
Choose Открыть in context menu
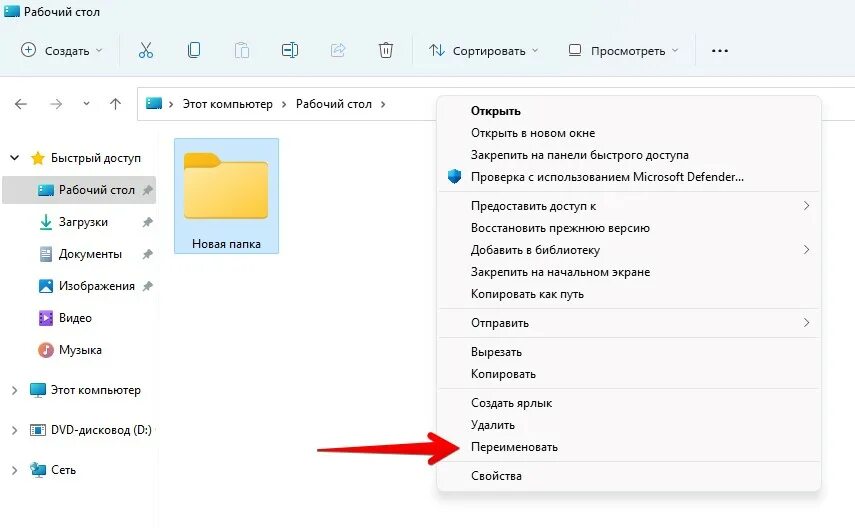tap(629, 111)
